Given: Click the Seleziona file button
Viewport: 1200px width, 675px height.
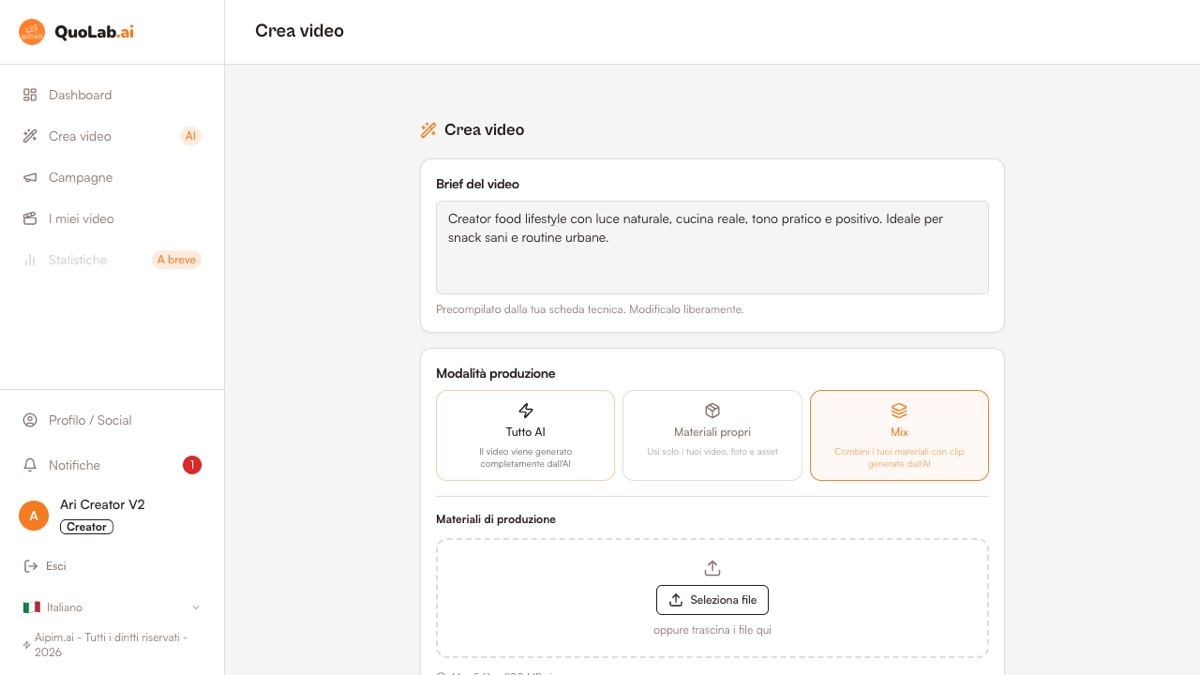Looking at the screenshot, I should 712,600.
